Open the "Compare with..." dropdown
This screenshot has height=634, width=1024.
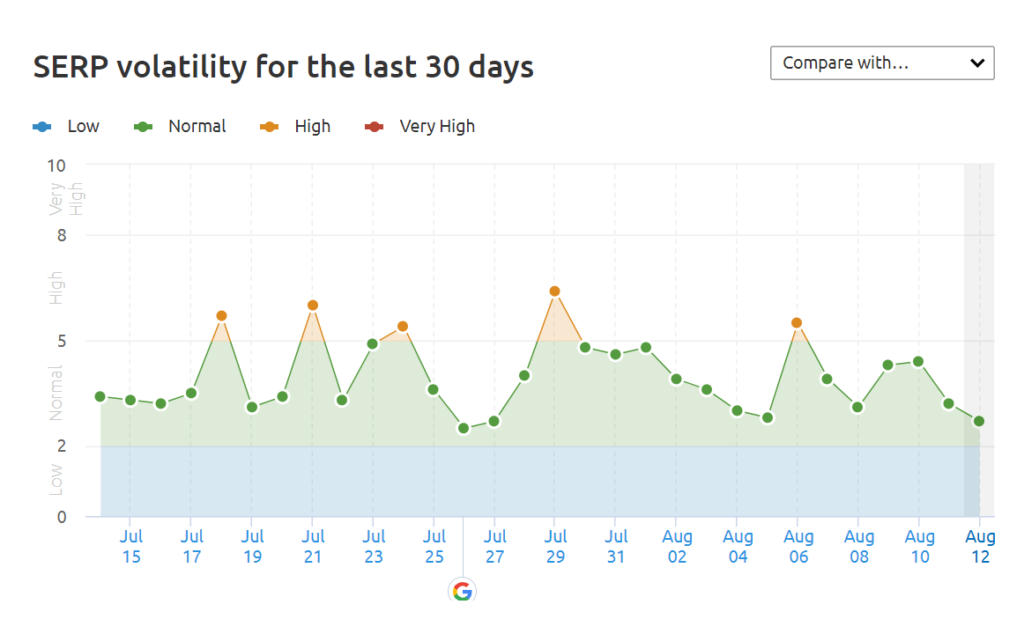(881, 62)
